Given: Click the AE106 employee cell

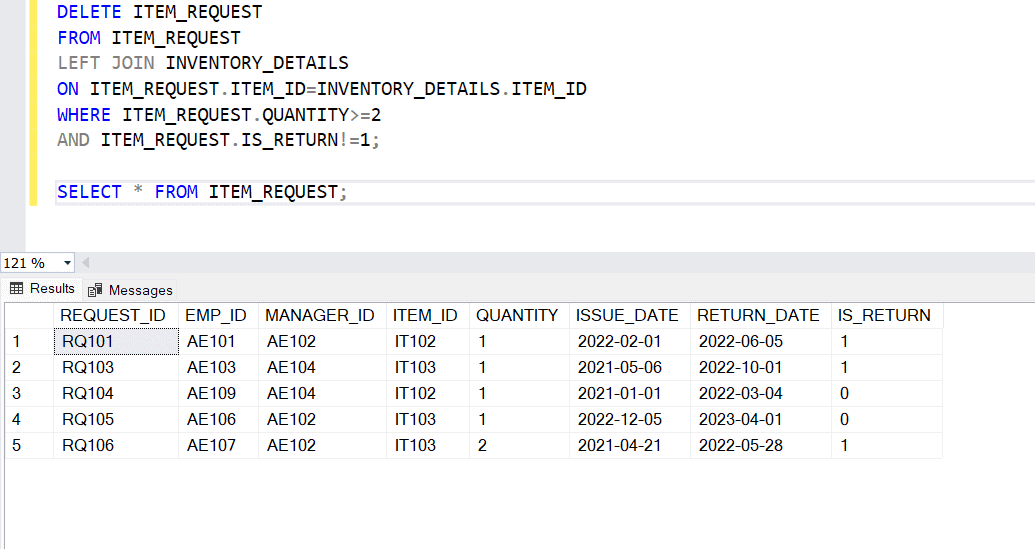Looking at the screenshot, I should (x=218, y=419).
